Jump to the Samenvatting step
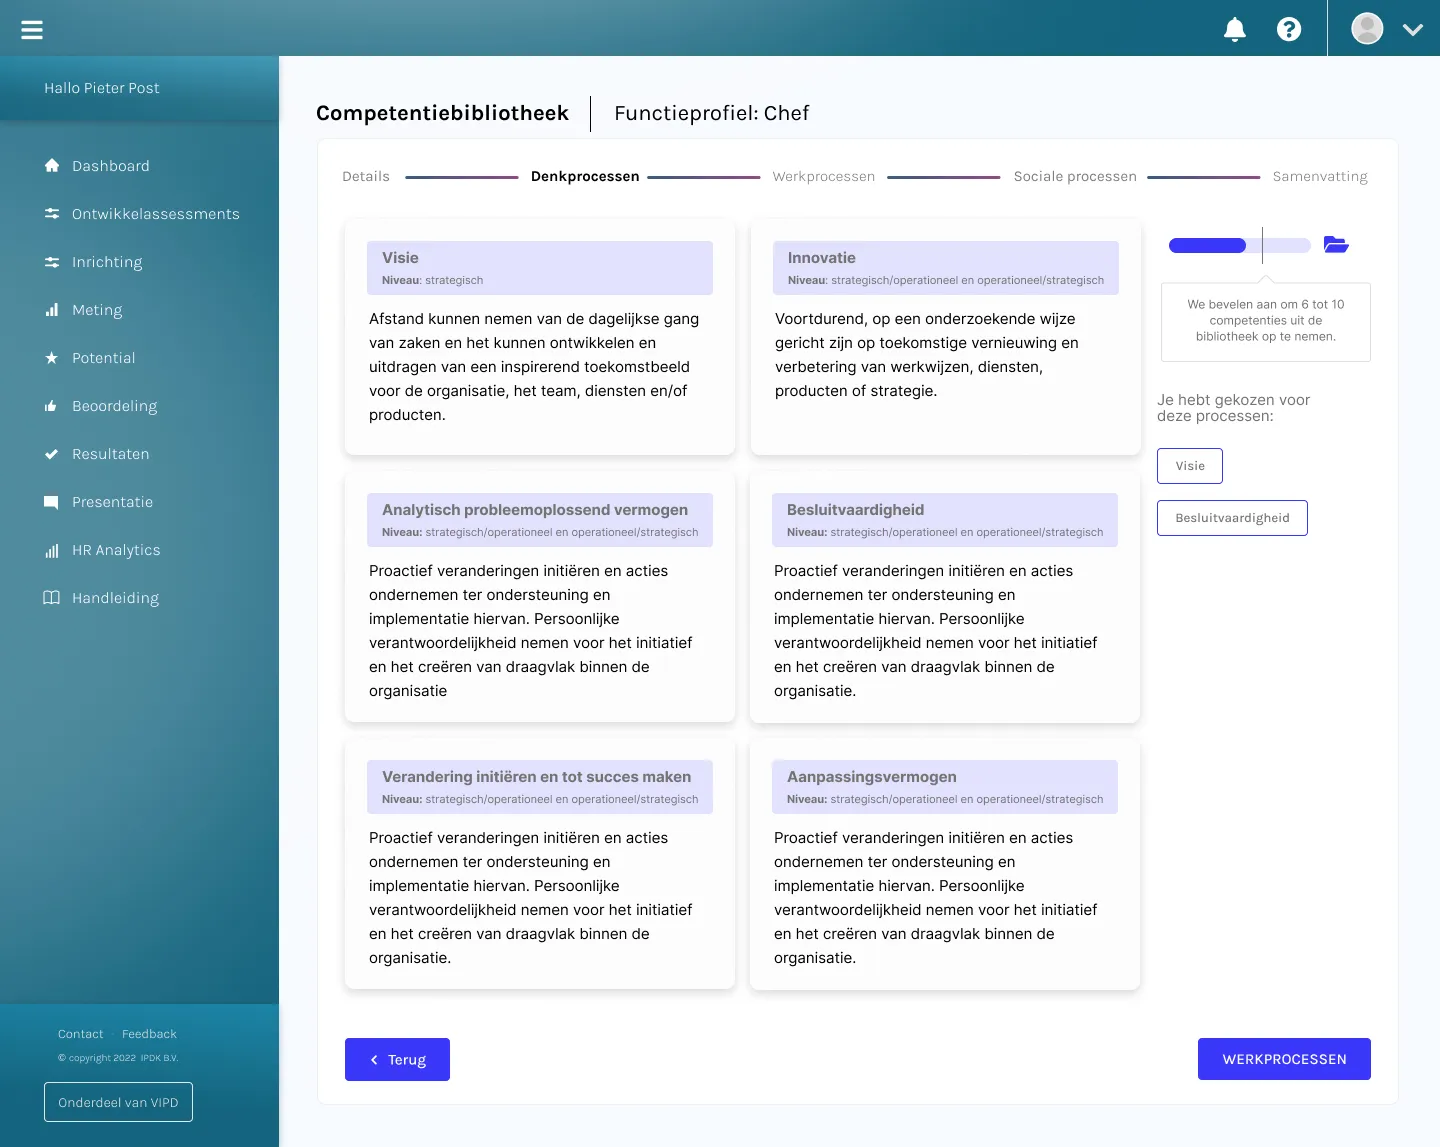This screenshot has width=1440, height=1147. (x=1319, y=177)
